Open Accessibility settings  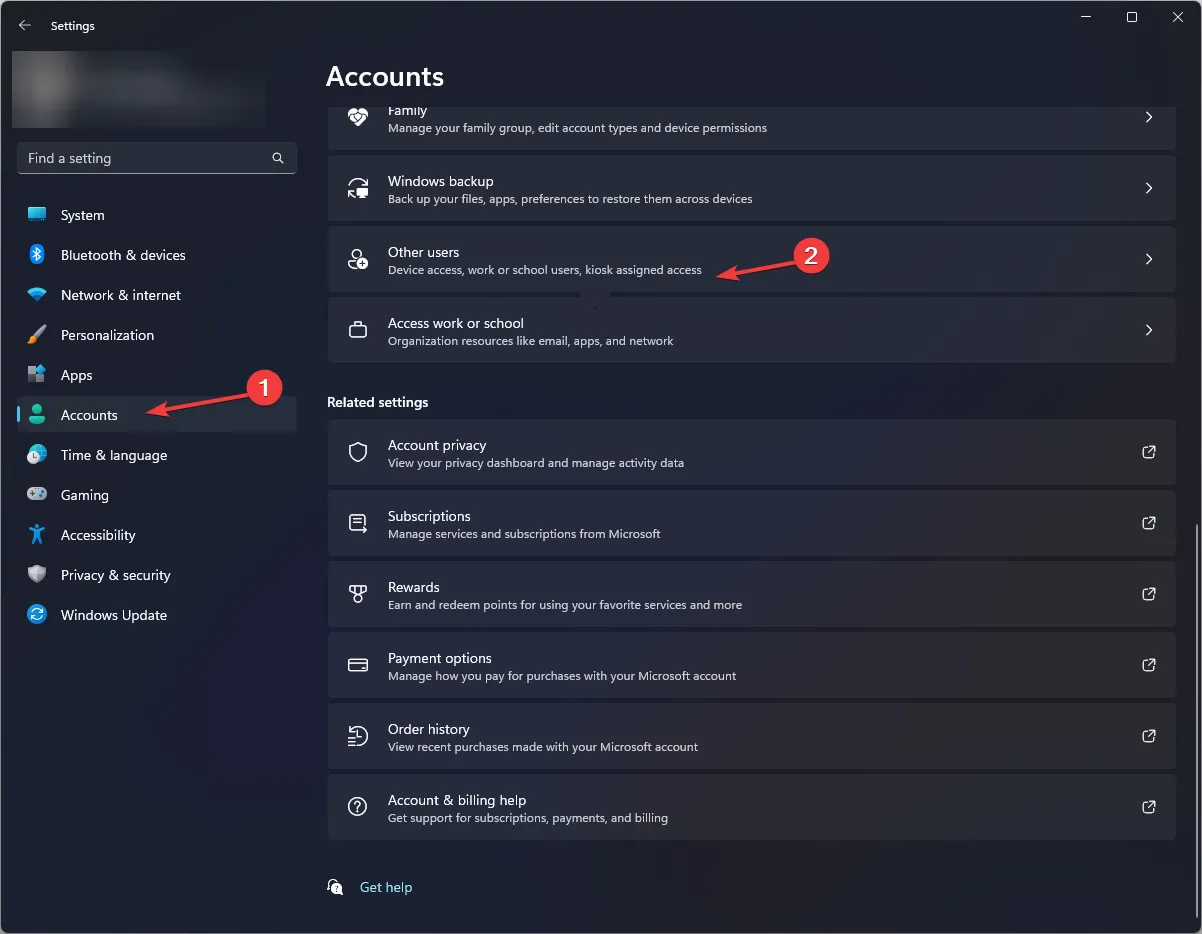point(157,535)
